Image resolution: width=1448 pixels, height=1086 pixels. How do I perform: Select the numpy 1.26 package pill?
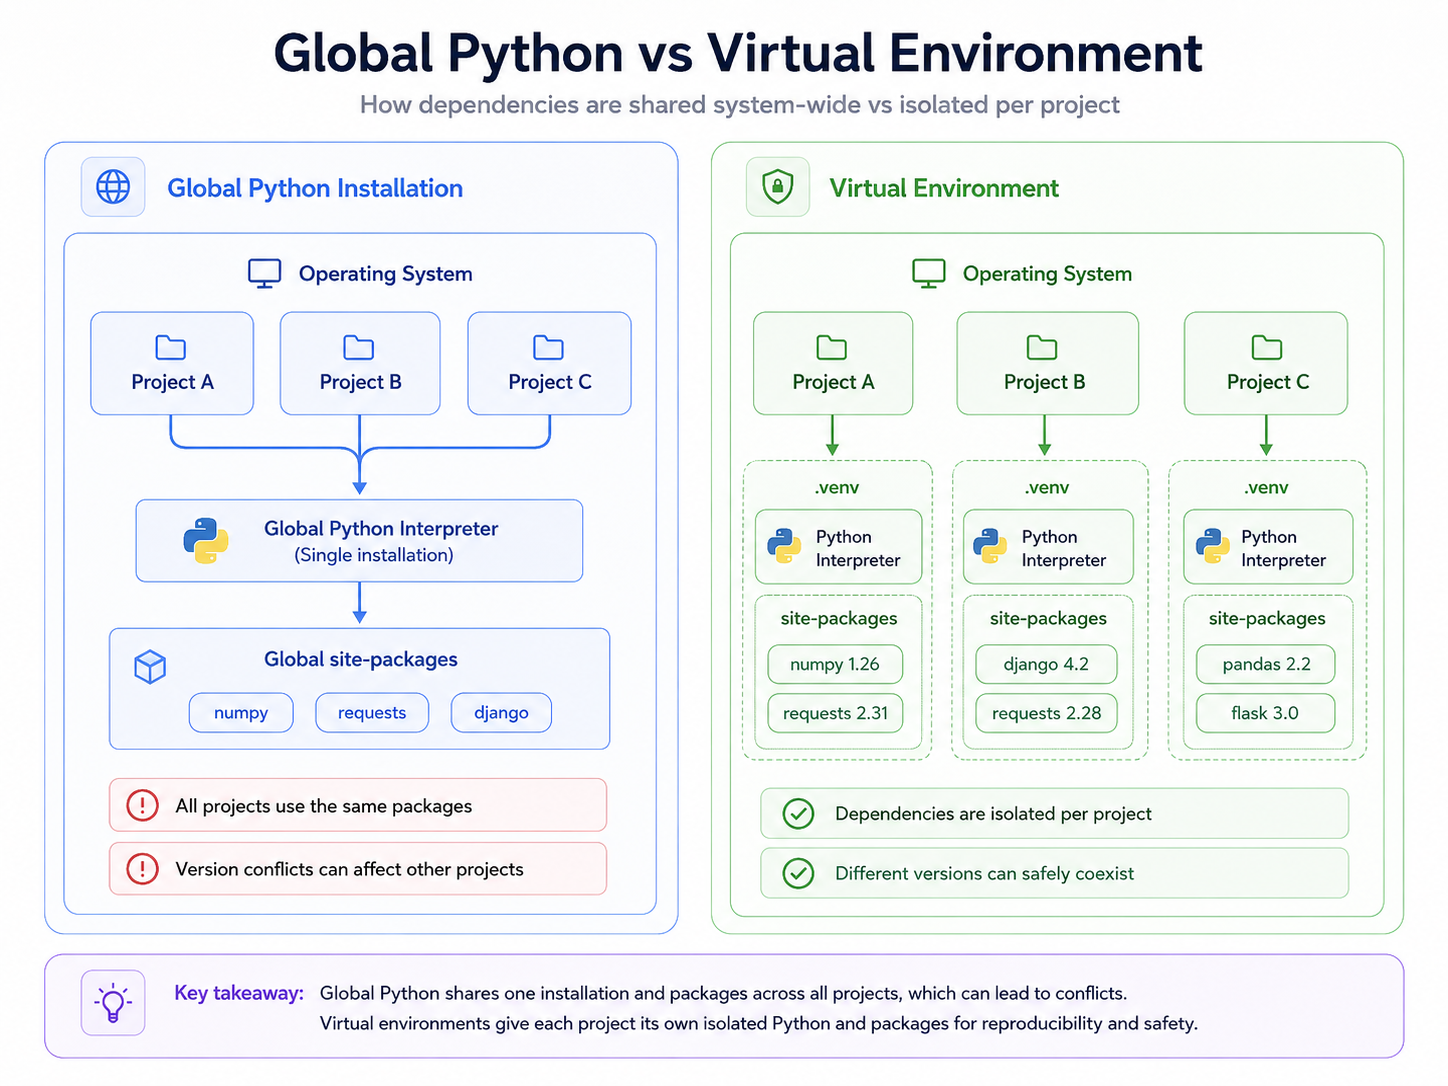[x=835, y=664]
